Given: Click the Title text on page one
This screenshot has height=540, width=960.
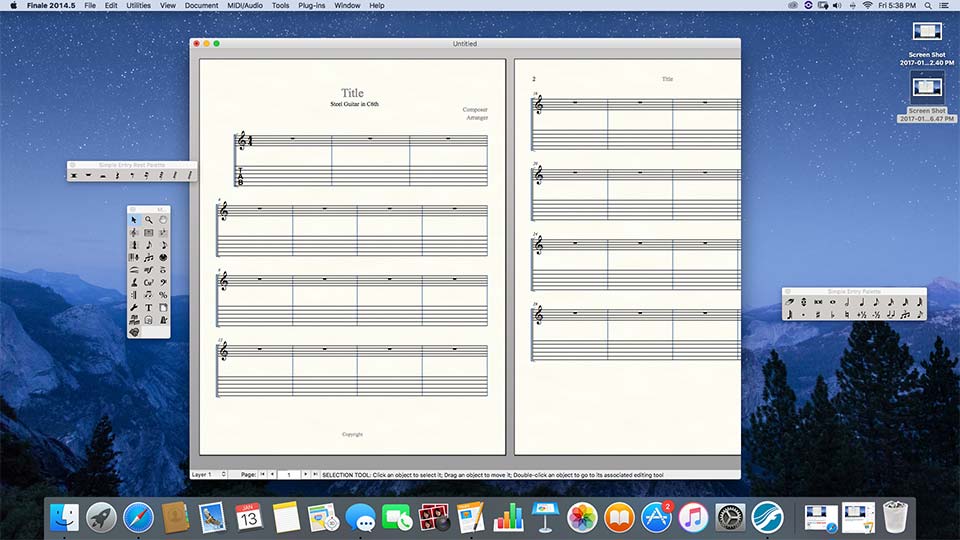Looking at the screenshot, I should point(352,93).
